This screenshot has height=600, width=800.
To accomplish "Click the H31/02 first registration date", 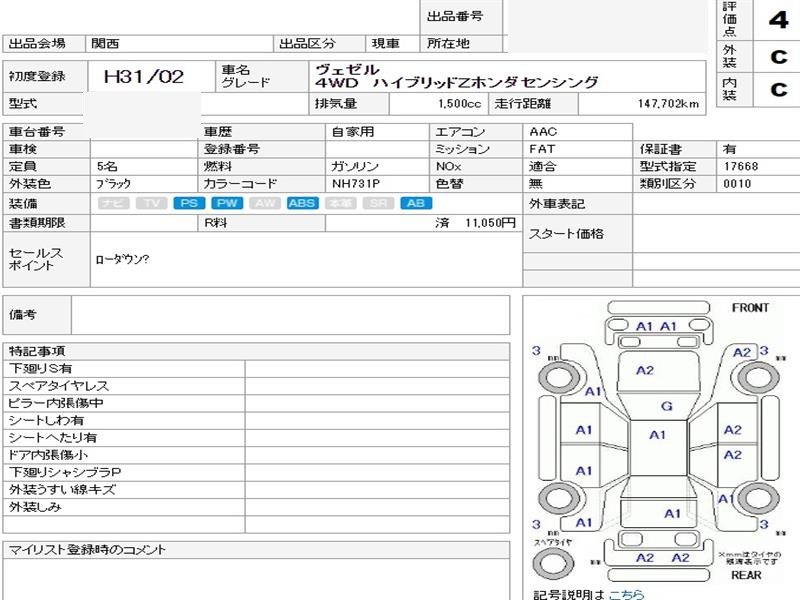I will (x=143, y=77).
